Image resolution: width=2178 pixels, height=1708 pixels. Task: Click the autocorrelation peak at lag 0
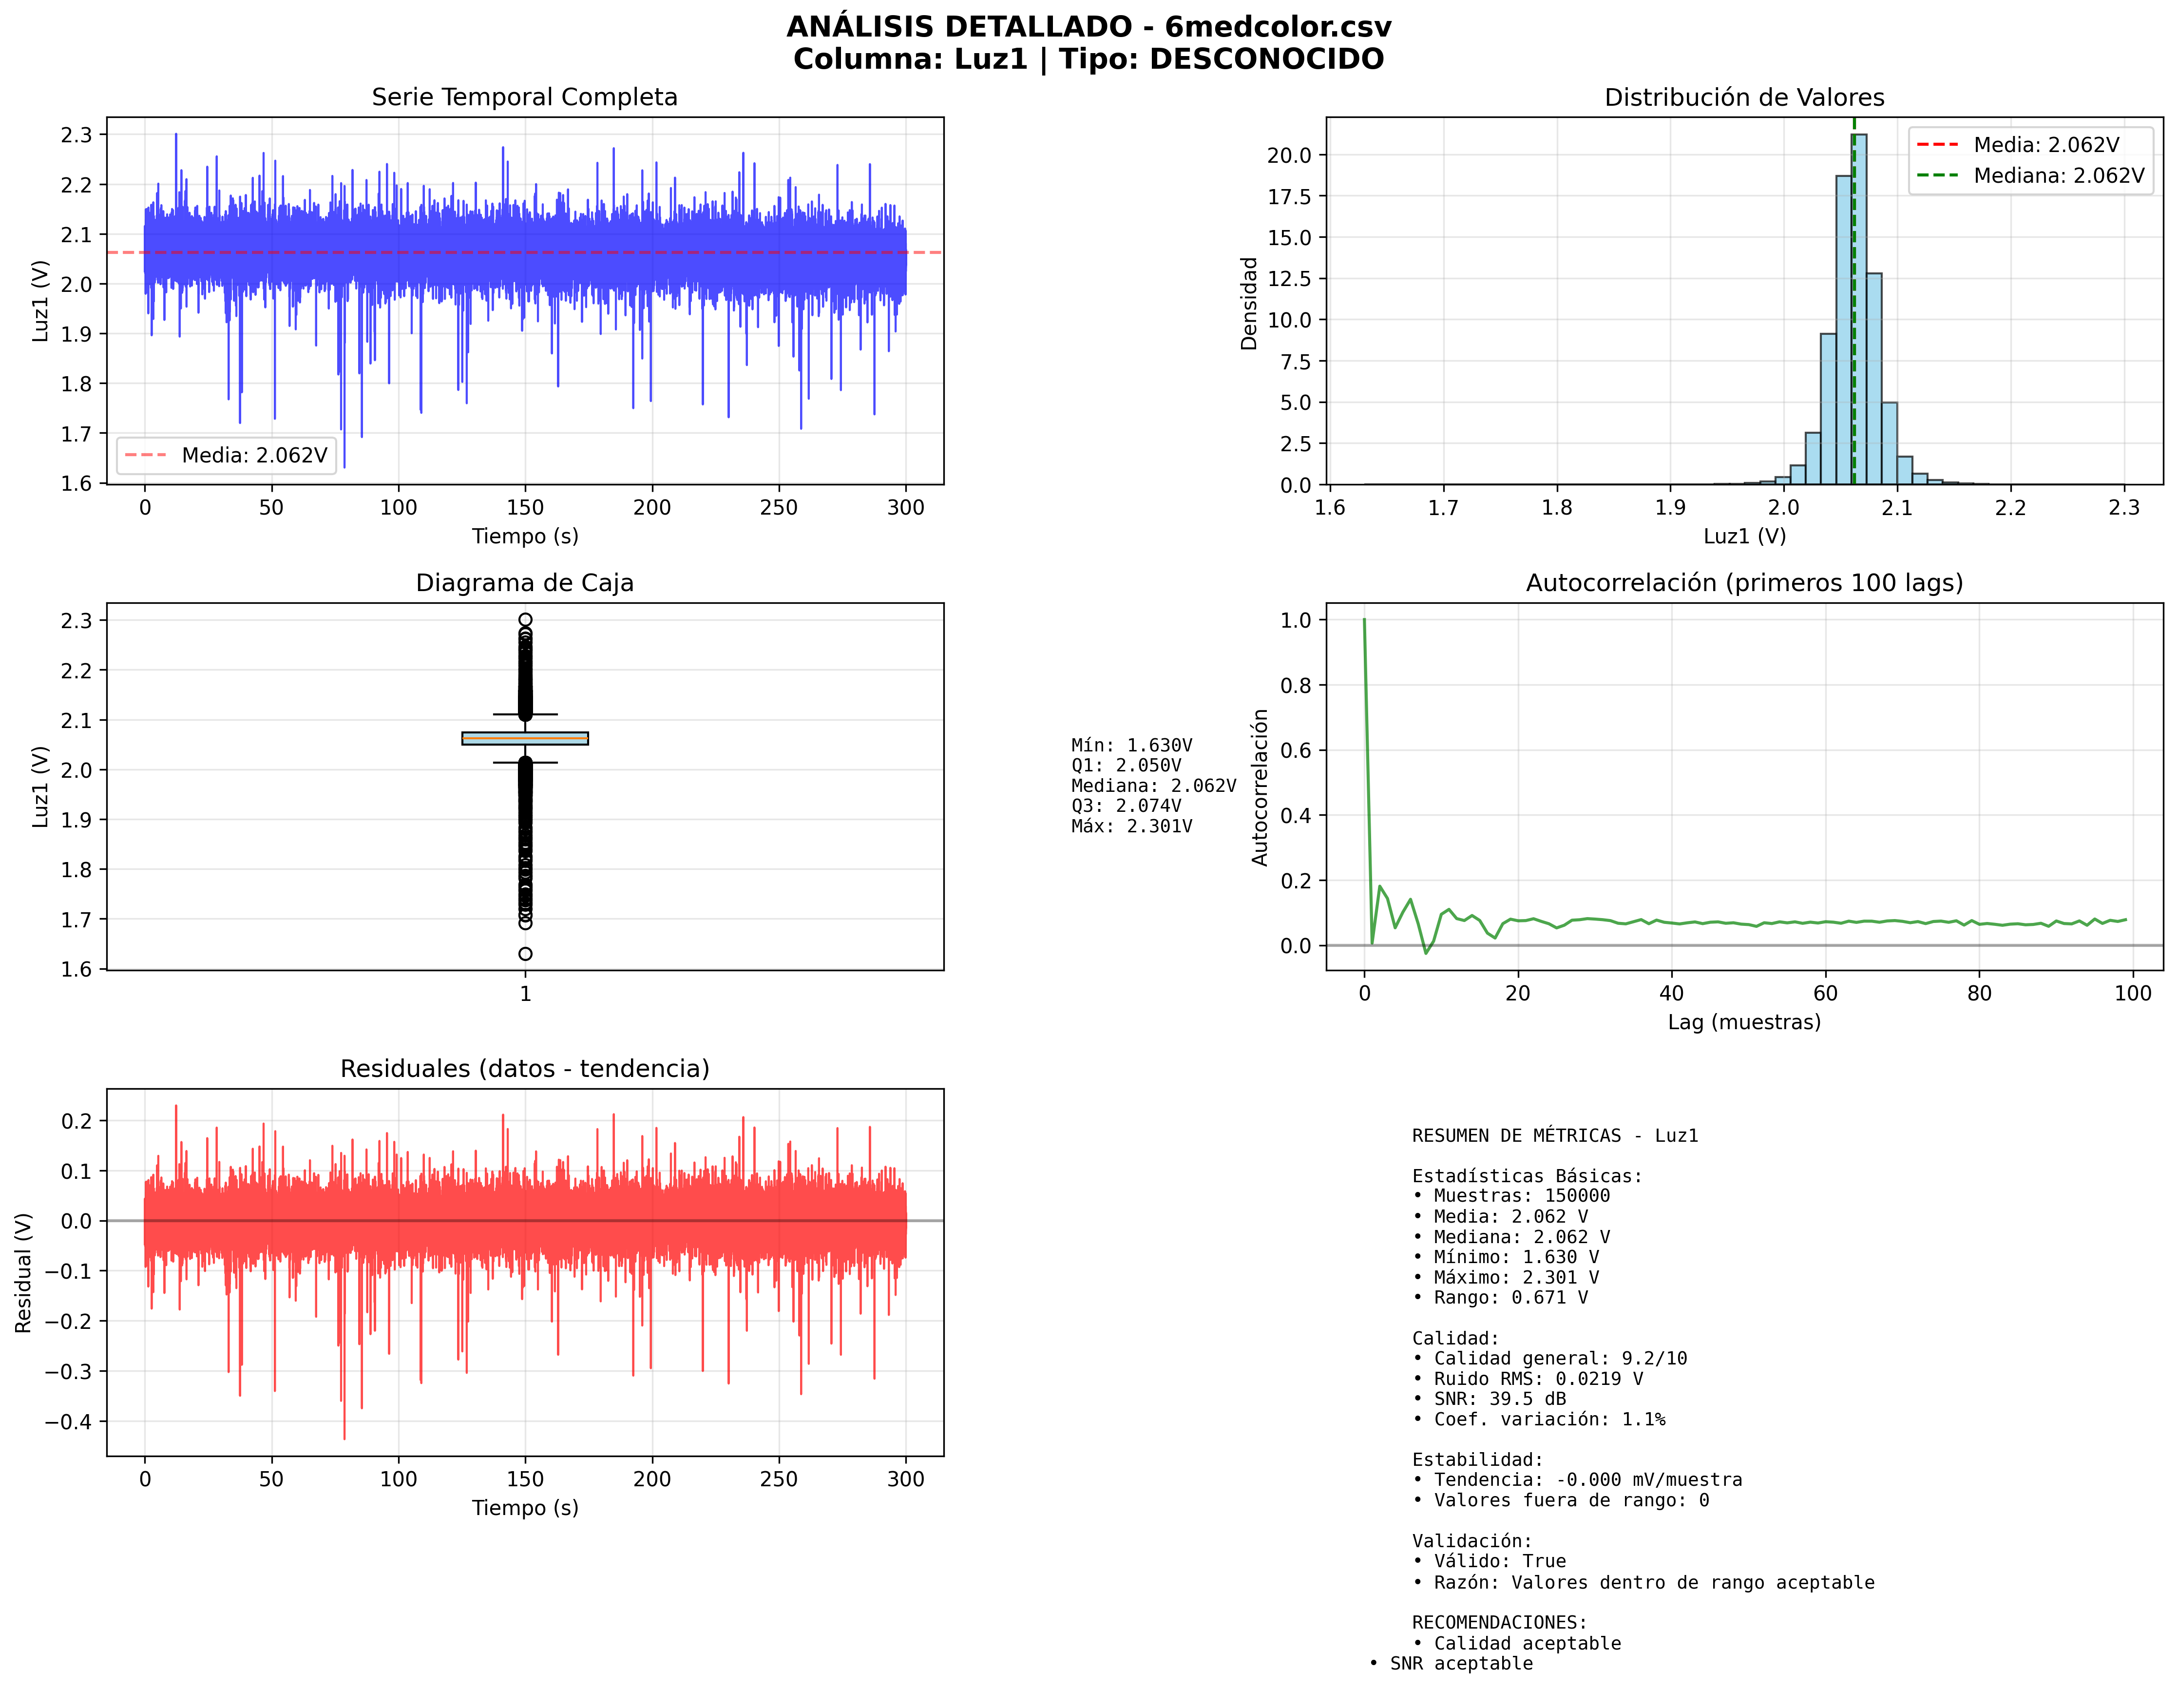(x=1364, y=621)
